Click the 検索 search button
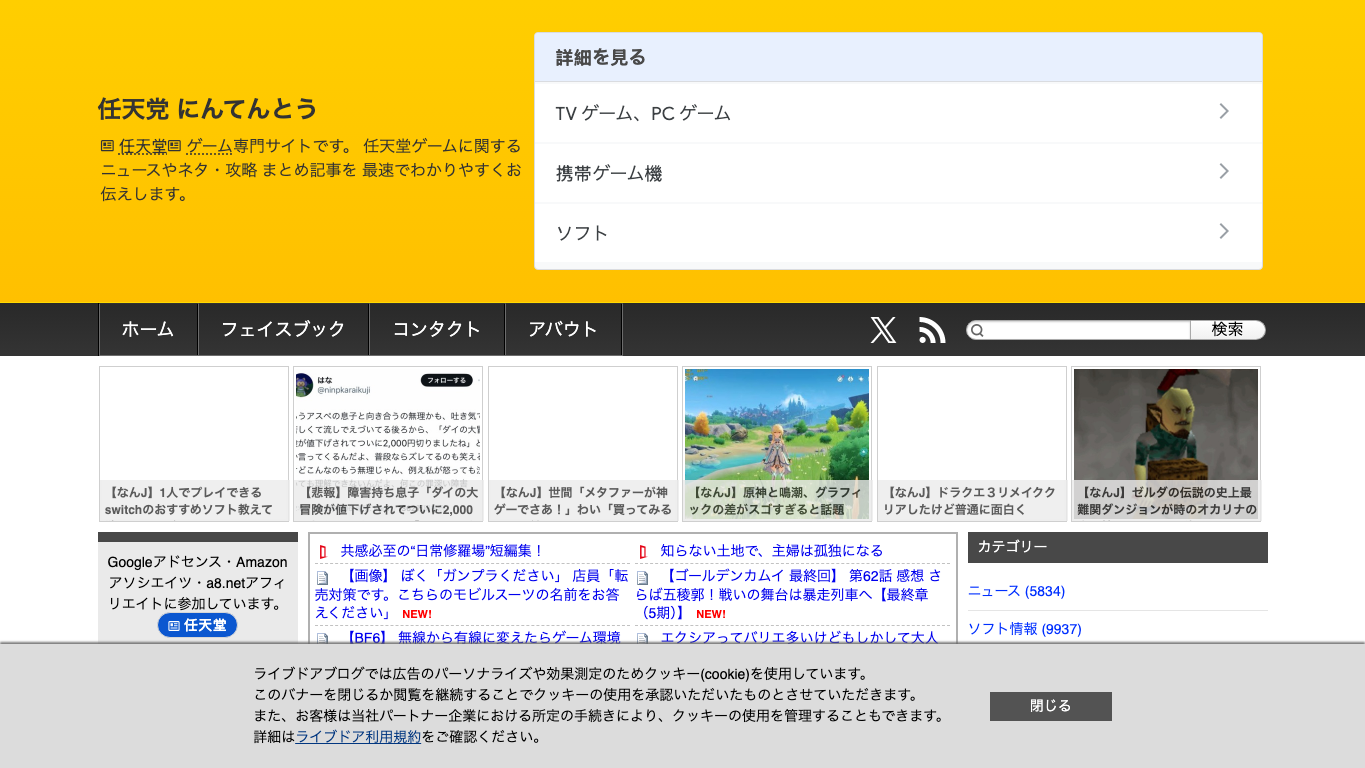 click(x=1228, y=330)
